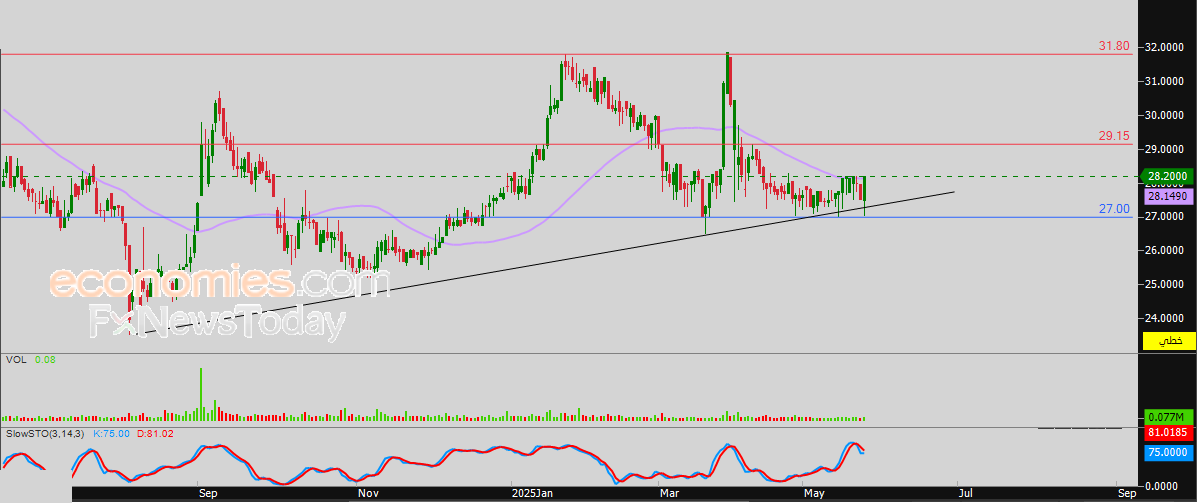The width and height of the screenshot is (1197, 503).
Task: Click the blue 75.0000 stochastic value tag
Action: tap(1169, 452)
